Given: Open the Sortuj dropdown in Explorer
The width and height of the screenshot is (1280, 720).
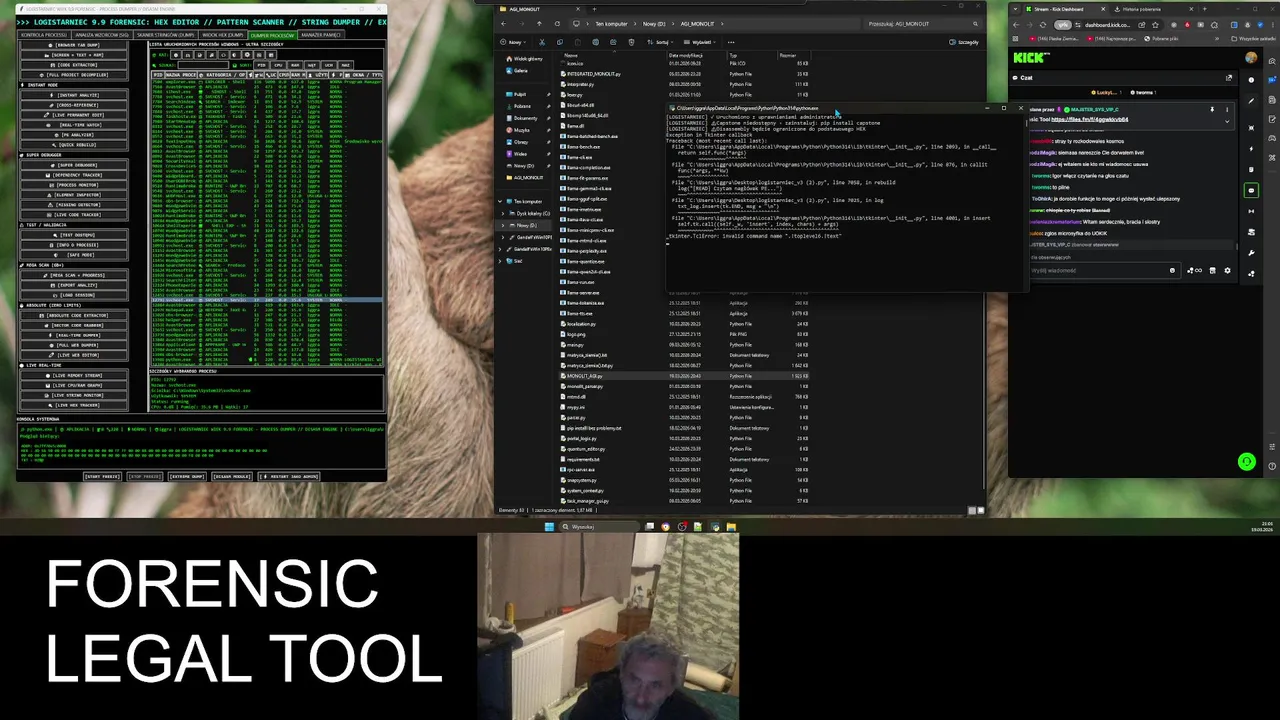Looking at the screenshot, I should [660, 42].
